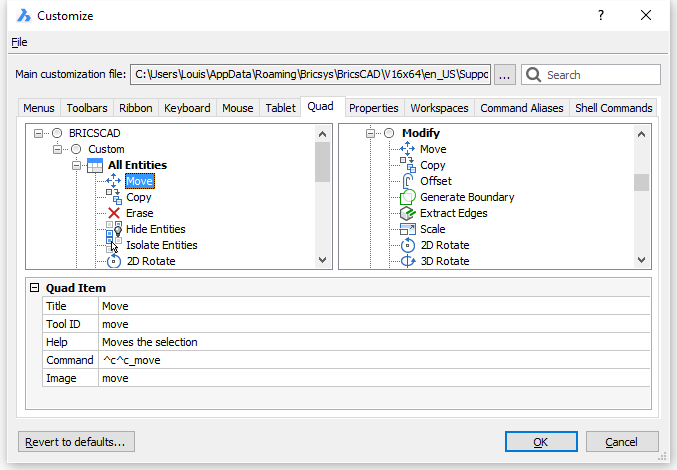Click the Cancel button
This screenshot has height=470, width=677.
pos(622,442)
